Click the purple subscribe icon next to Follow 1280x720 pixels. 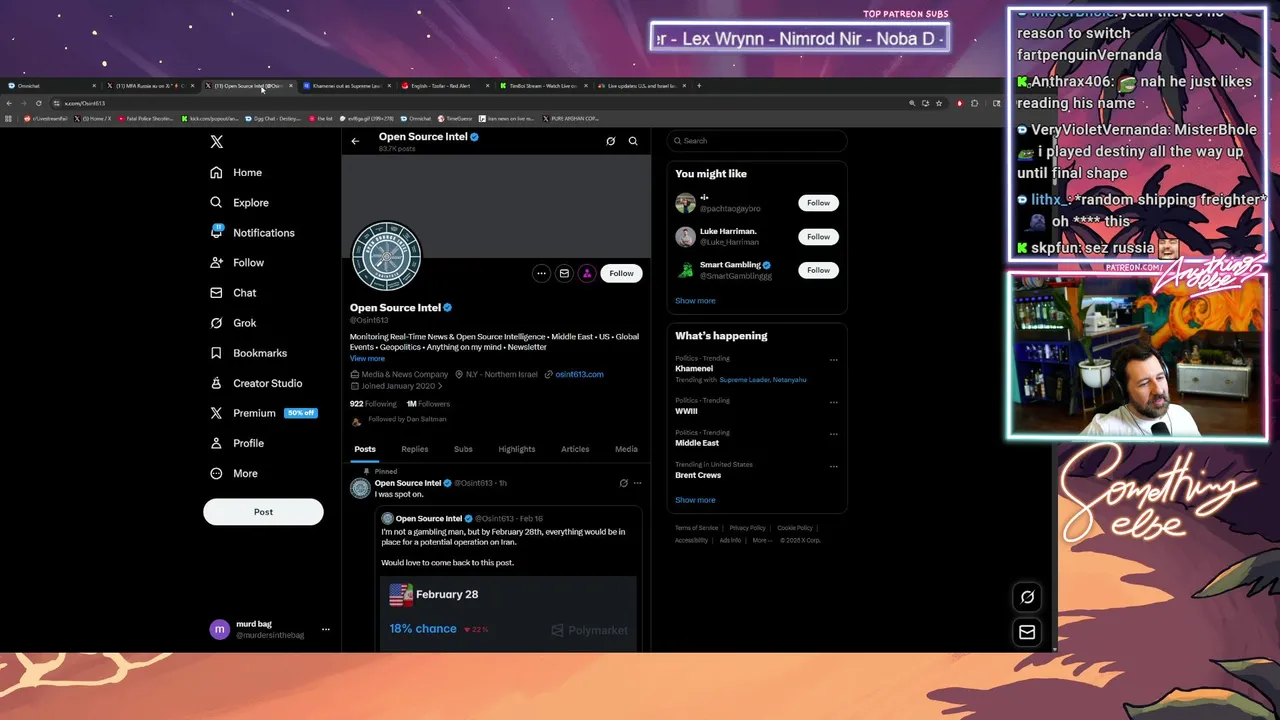pyautogui.click(x=587, y=273)
